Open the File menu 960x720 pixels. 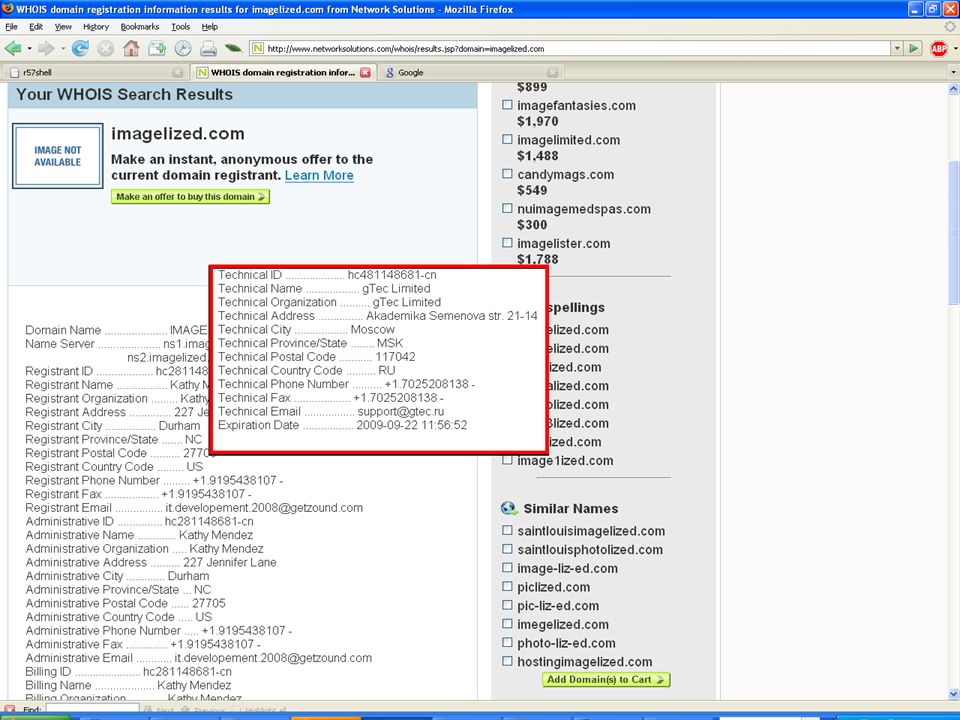(12, 26)
